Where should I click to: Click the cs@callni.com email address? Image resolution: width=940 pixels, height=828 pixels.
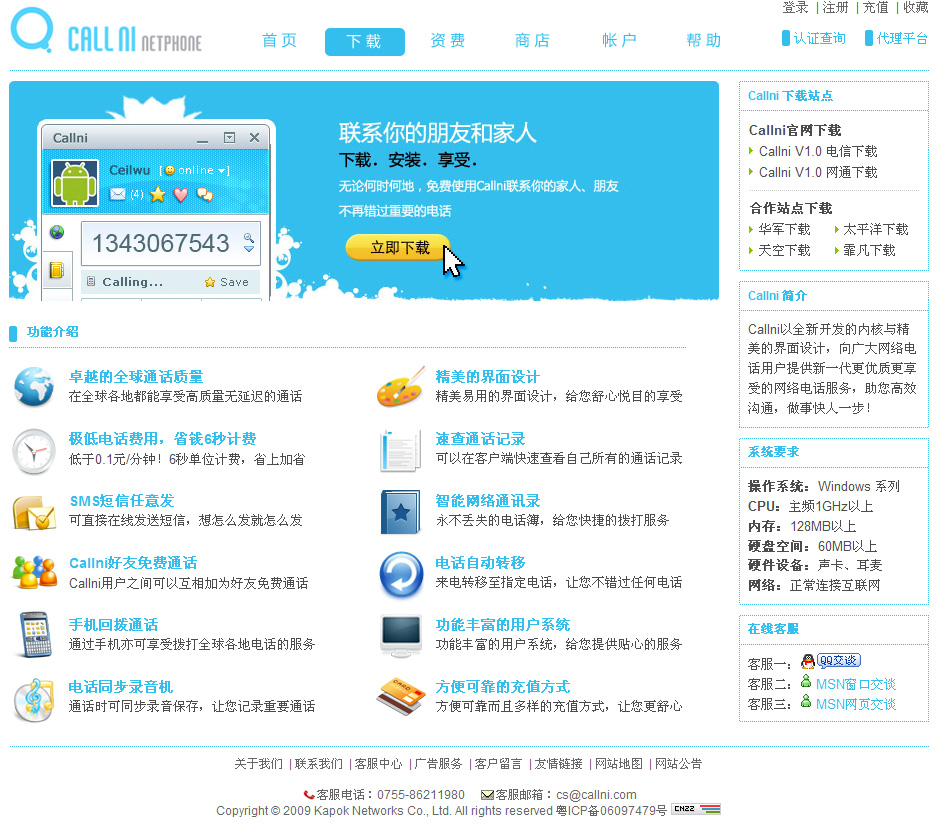pos(596,794)
